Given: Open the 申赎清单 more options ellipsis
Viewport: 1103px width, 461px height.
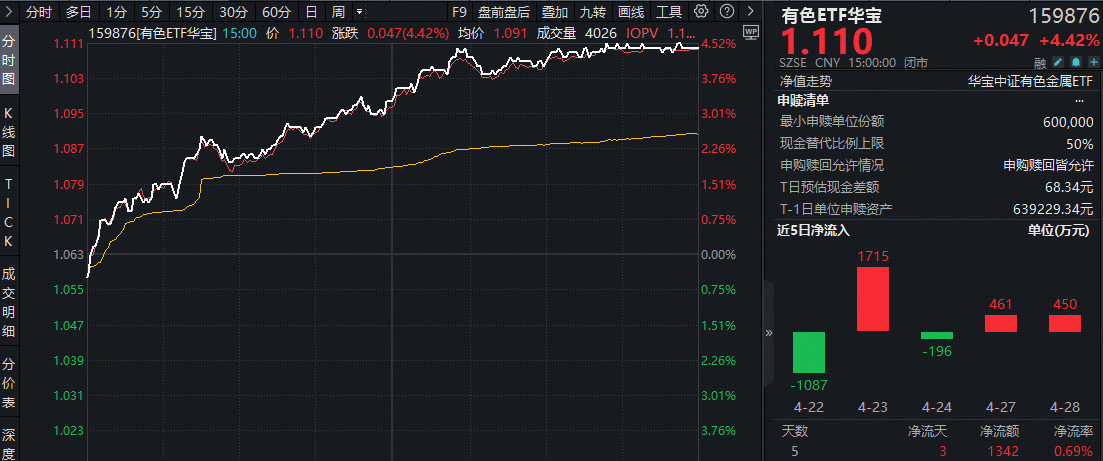Looking at the screenshot, I should pos(1079,100).
